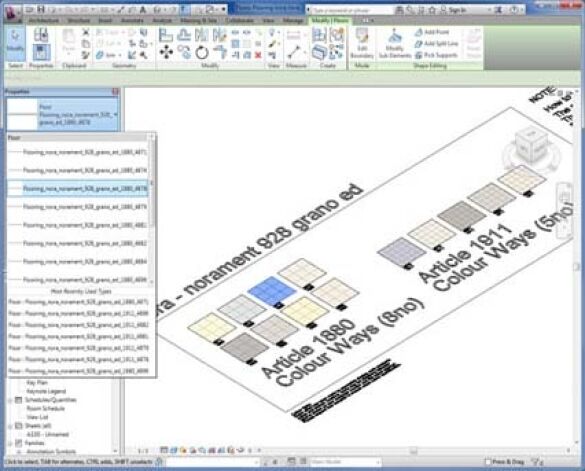Select the Copy tool next to Move
Screen dimensions: 585x471
184,52
